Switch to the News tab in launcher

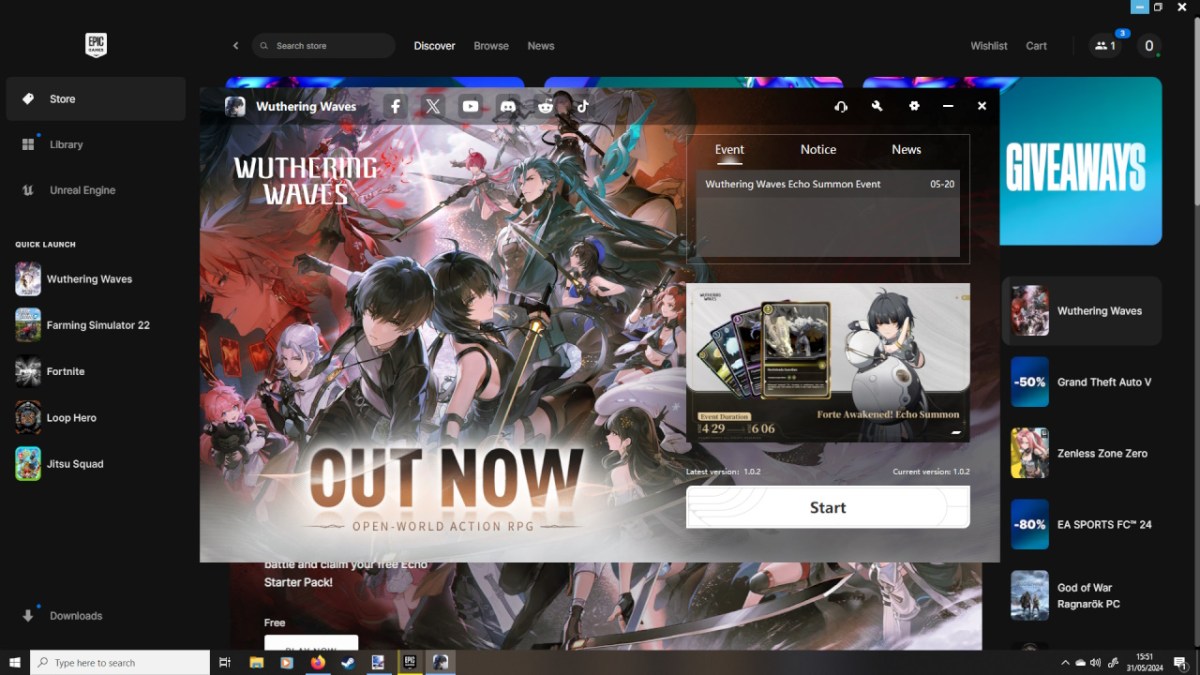pyautogui.click(x=906, y=149)
